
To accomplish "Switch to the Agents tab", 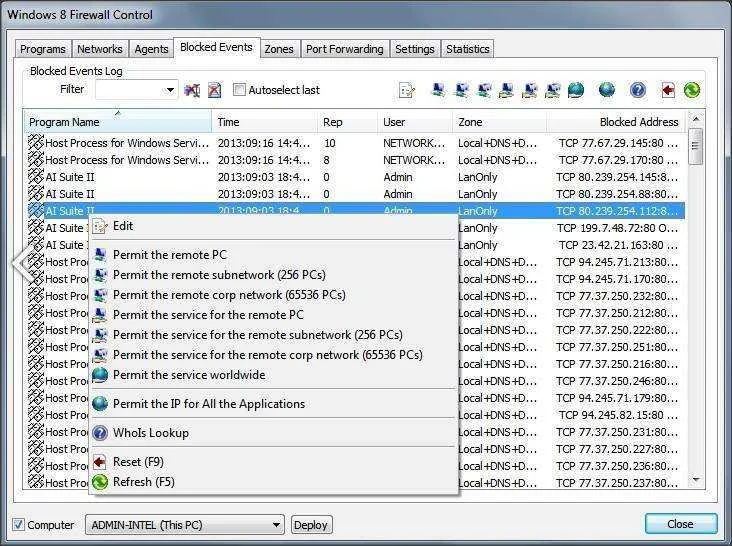I will point(151,49).
